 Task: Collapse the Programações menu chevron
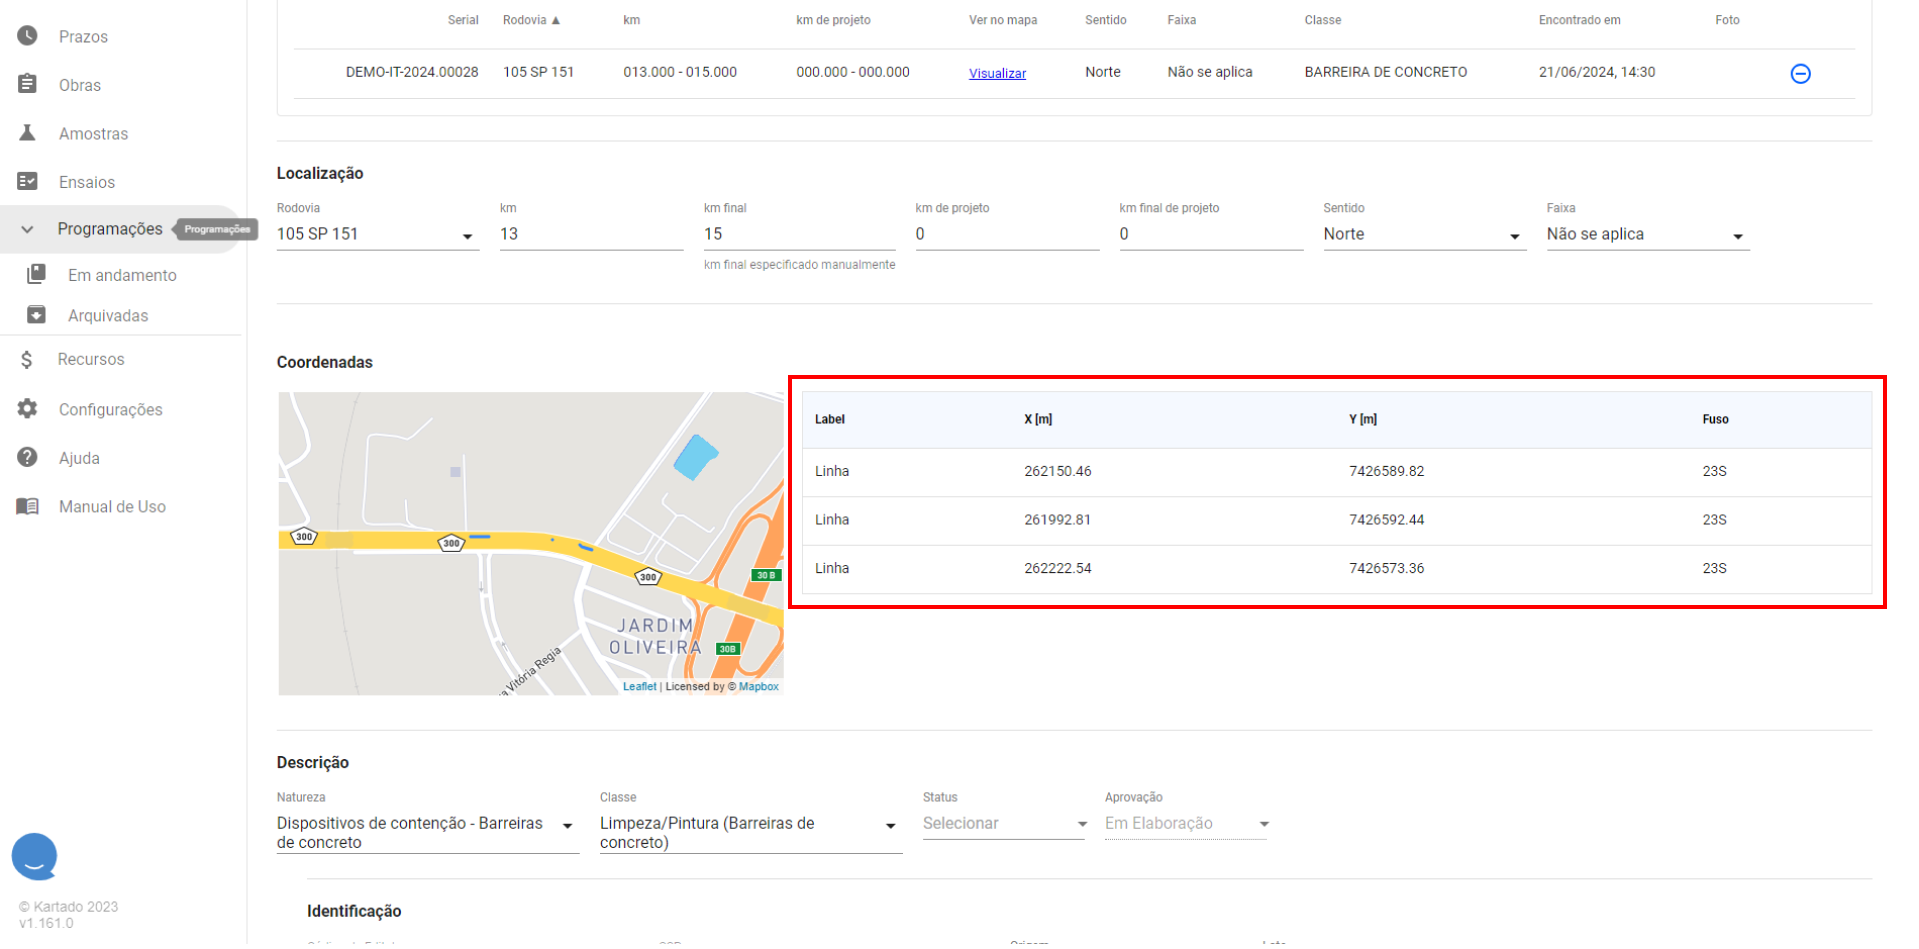[27, 229]
